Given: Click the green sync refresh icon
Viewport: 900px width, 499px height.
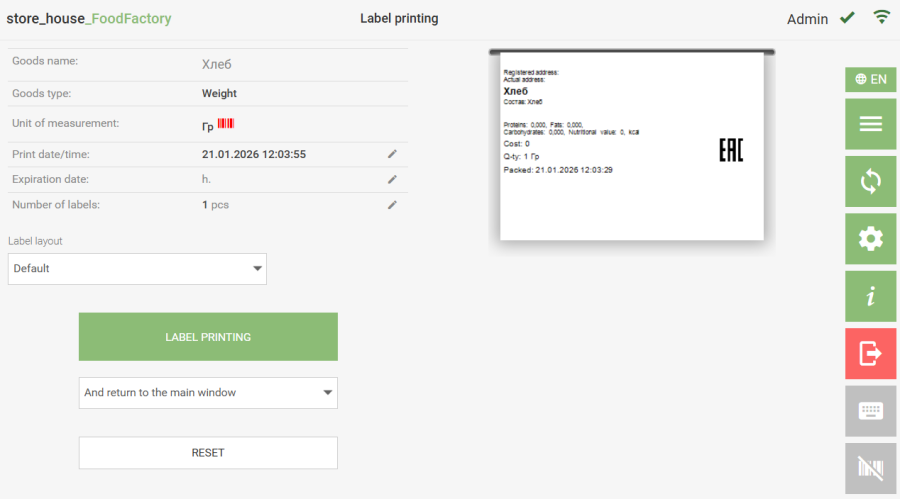Looking at the screenshot, I should [871, 181].
